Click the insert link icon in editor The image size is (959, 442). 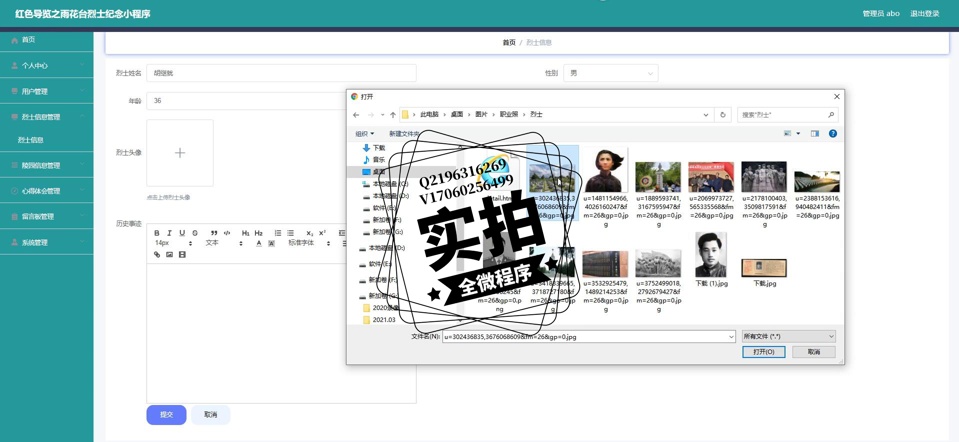pos(157,255)
